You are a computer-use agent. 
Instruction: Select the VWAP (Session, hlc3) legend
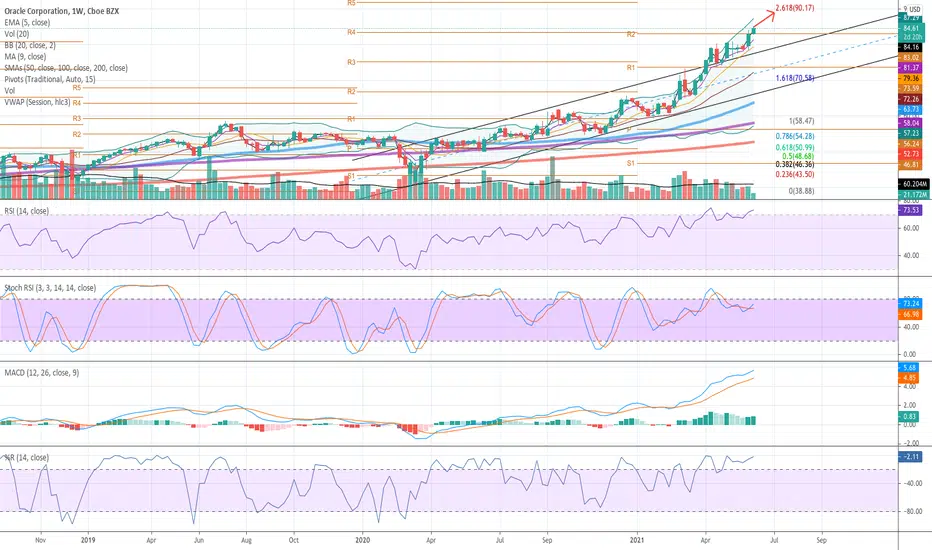37,102
